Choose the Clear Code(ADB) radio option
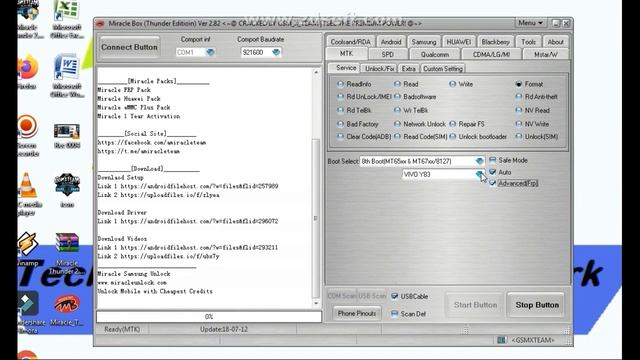The image size is (640, 360). tap(364, 137)
